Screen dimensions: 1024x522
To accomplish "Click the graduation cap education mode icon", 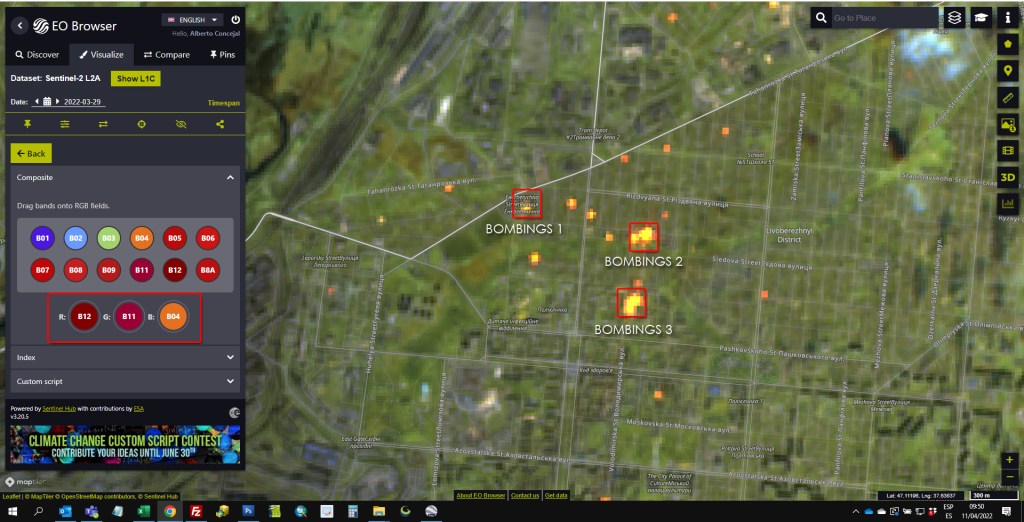I will point(982,17).
